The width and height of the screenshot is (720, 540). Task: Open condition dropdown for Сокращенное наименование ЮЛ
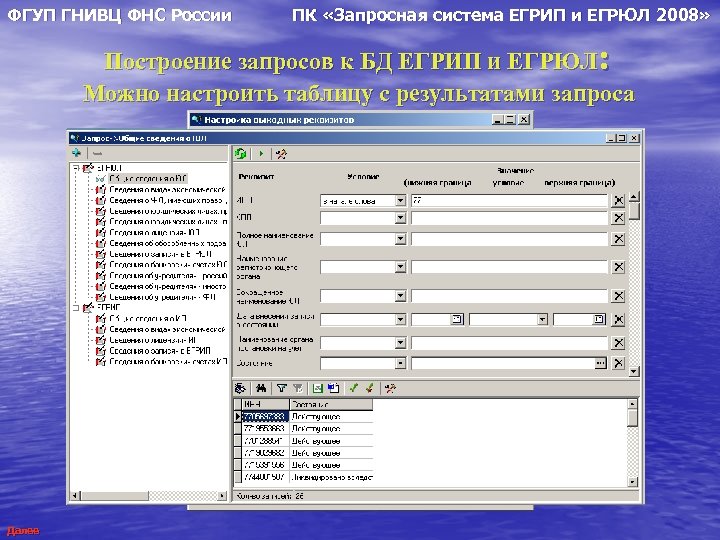coord(400,296)
